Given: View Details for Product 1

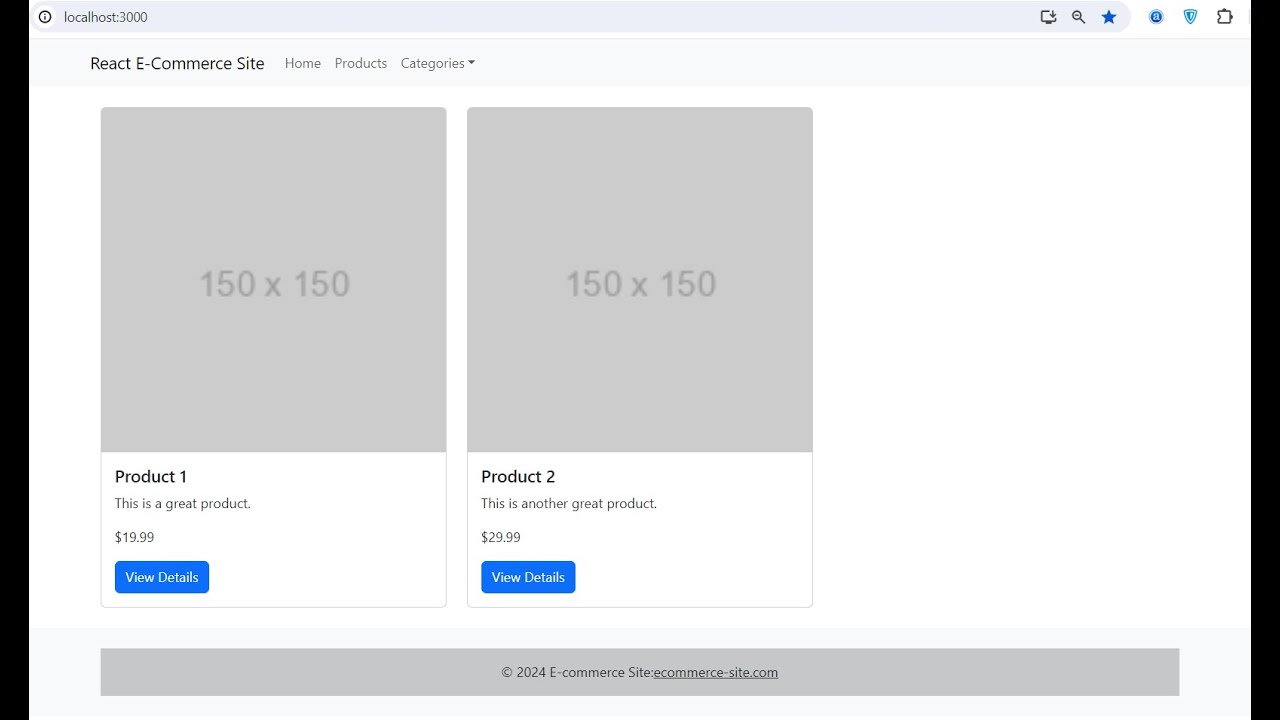Looking at the screenshot, I should click(162, 577).
